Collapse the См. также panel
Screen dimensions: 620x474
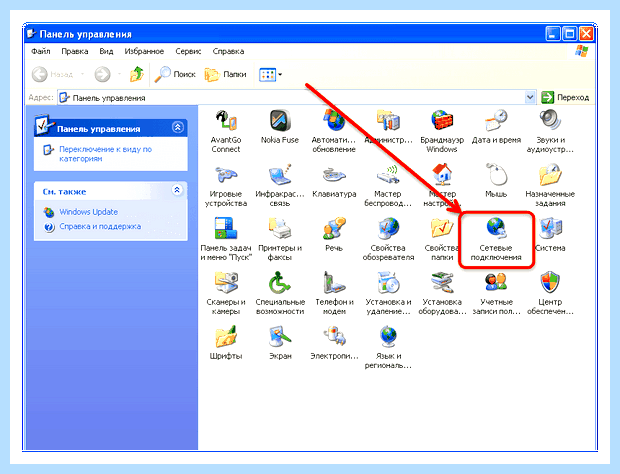[x=177, y=190]
